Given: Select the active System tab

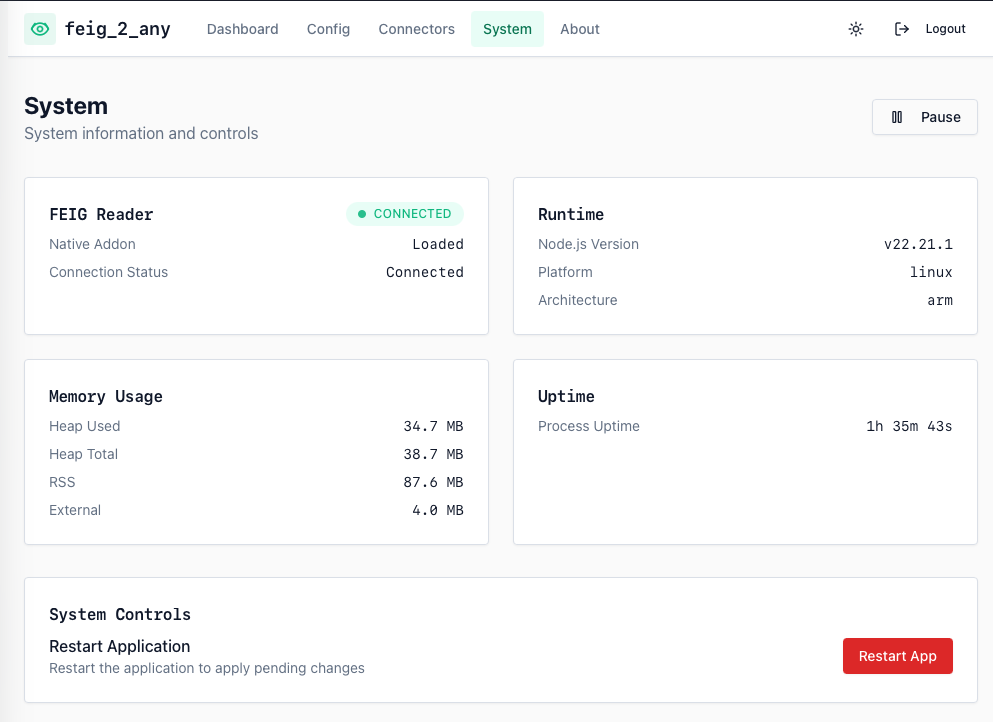Looking at the screenshot, I should coord(507,29).
